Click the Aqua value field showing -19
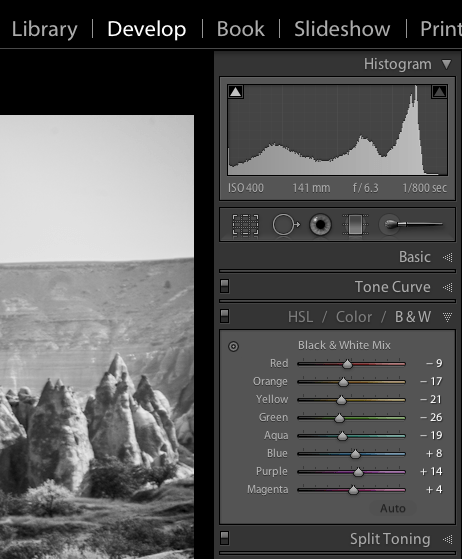Screen dimensions: 462x559 pos(431,435)
